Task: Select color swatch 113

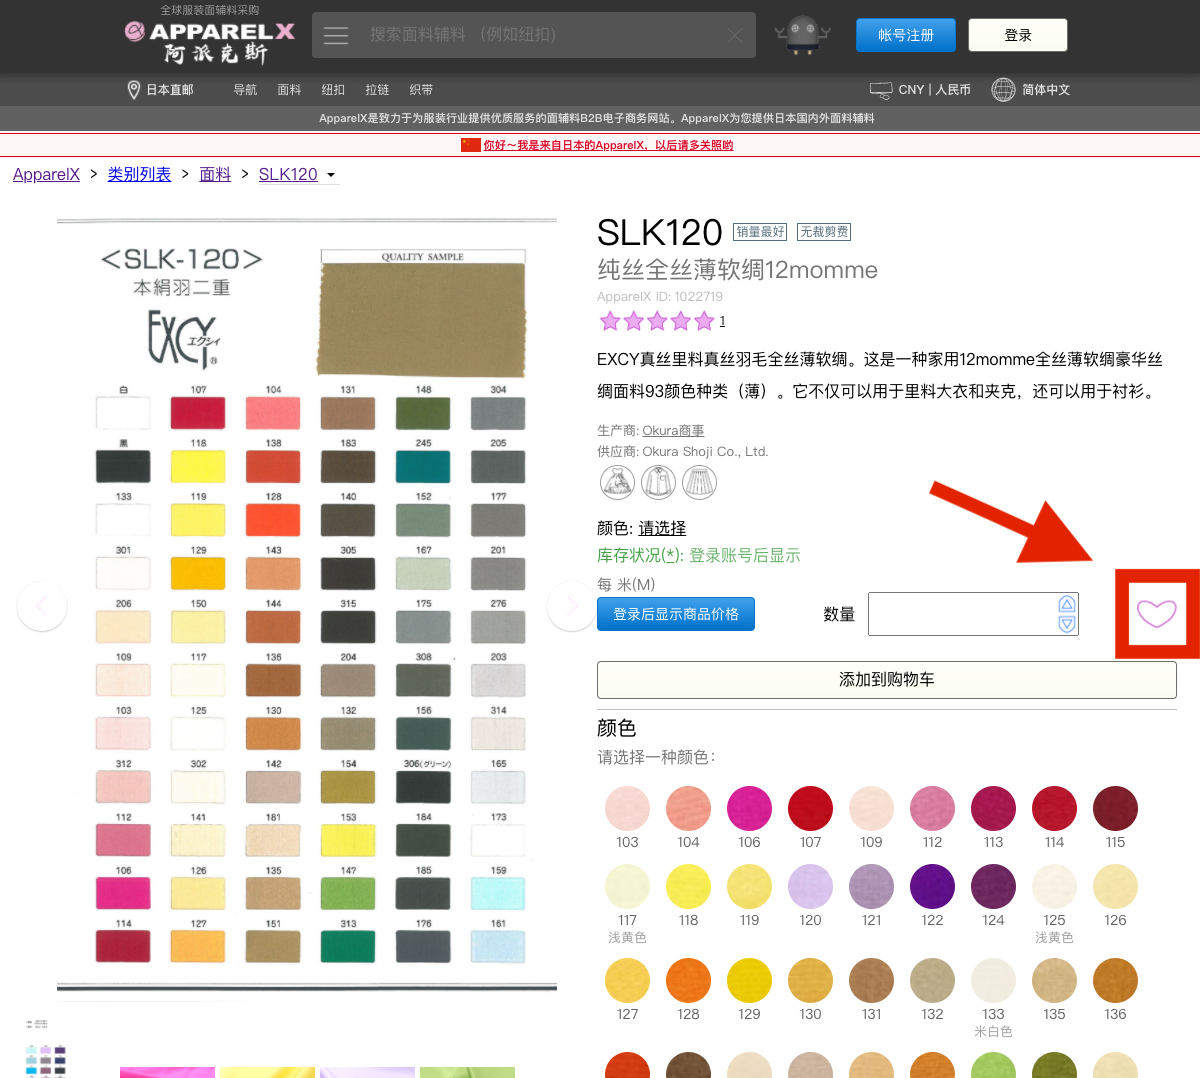Action: click(x=993, y=808)
